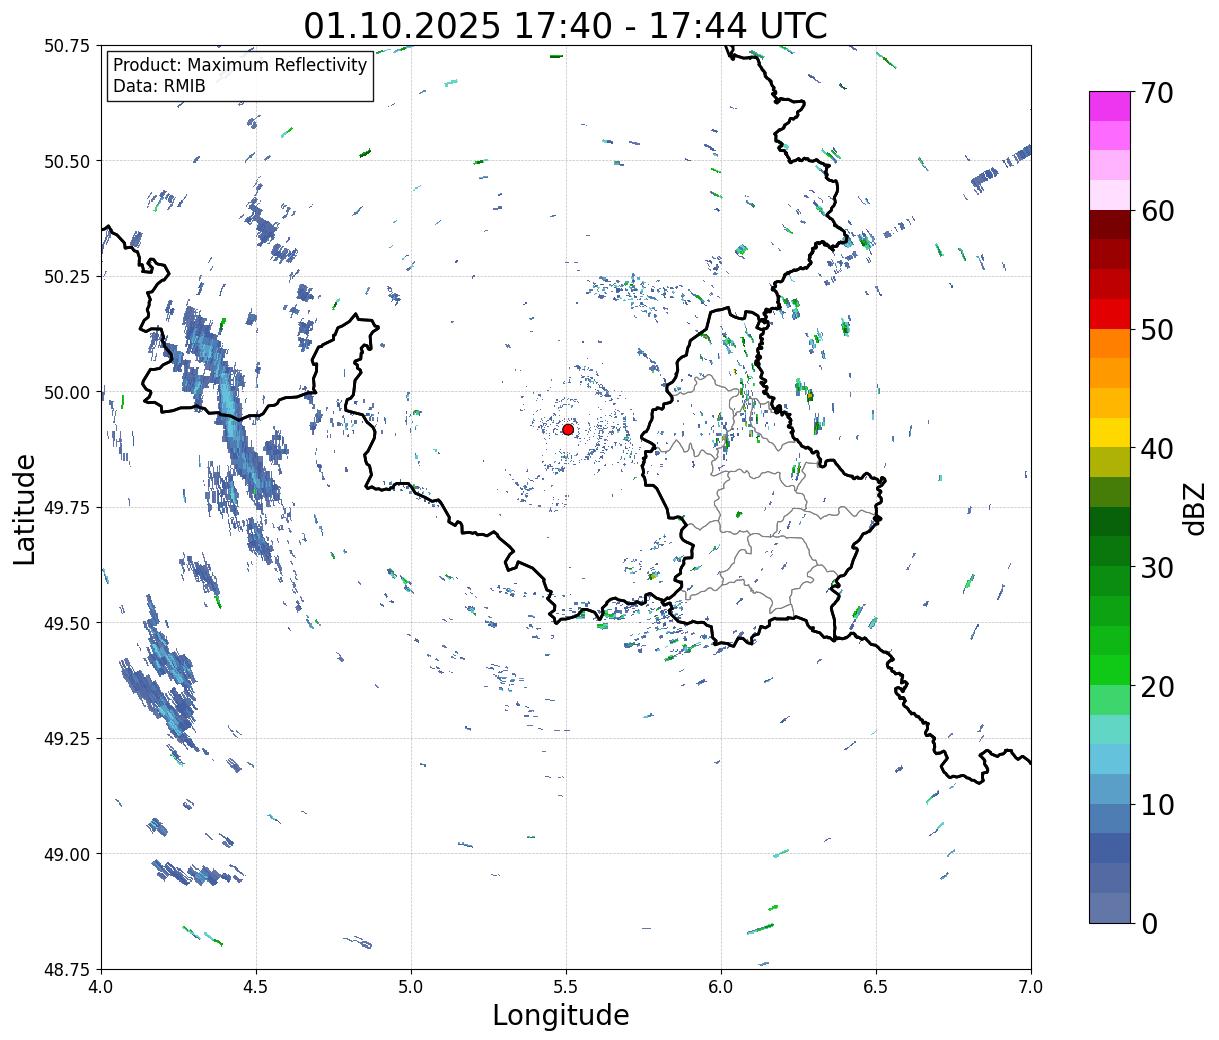Click the 0 tick label on colorbar
This screenshot has width=1219, height=1040.
pos(1149,923)
